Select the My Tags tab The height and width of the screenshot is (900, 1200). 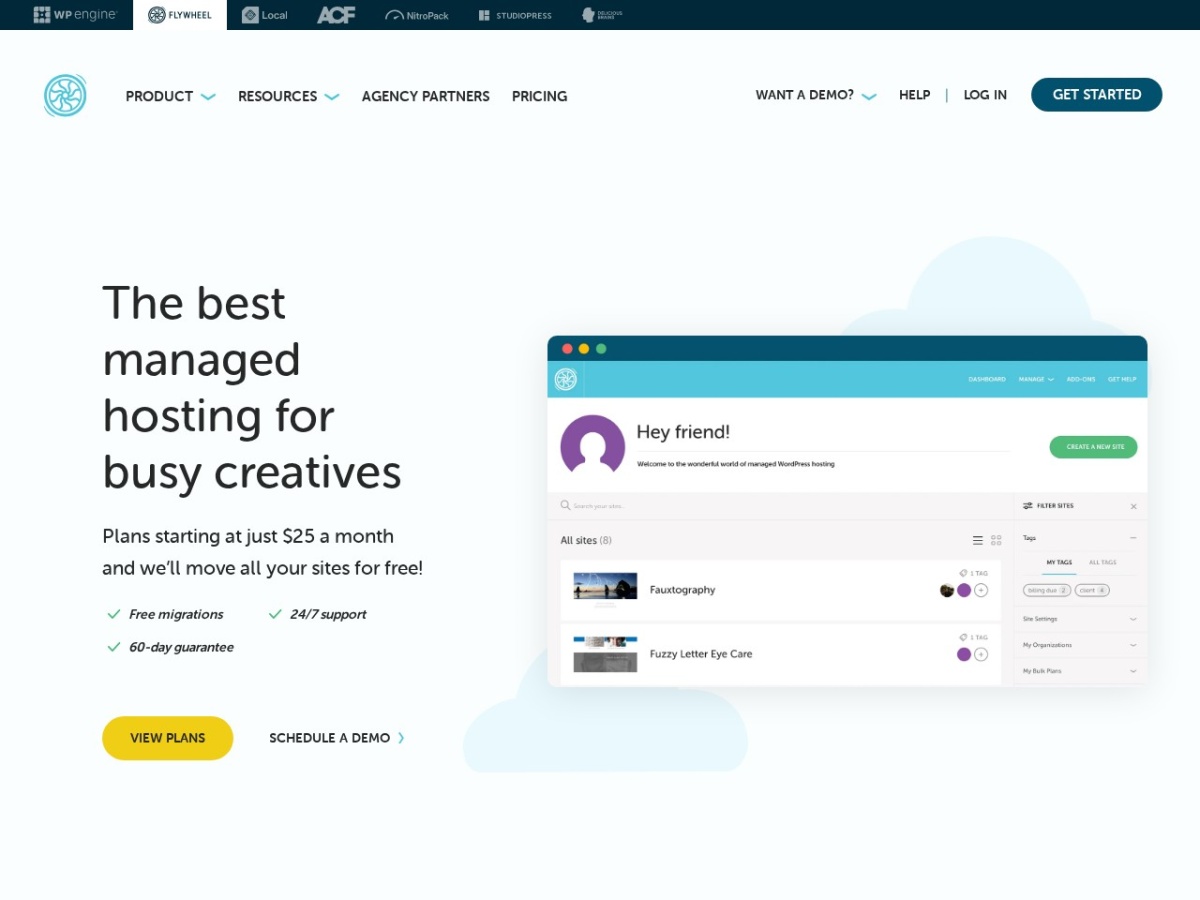pos(1060,563)
